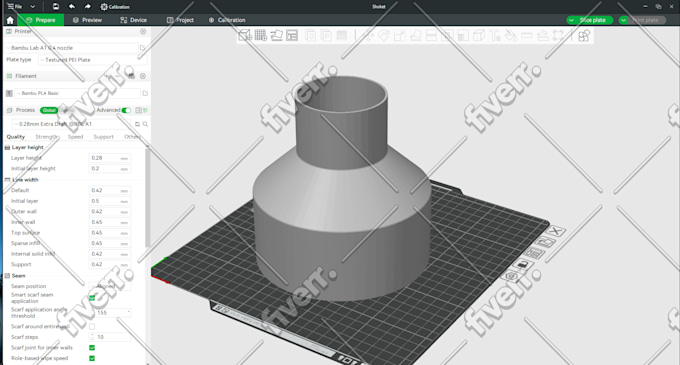Click the save process preset icon
This screenshot has width=680, height=365.
coord(137,124)
